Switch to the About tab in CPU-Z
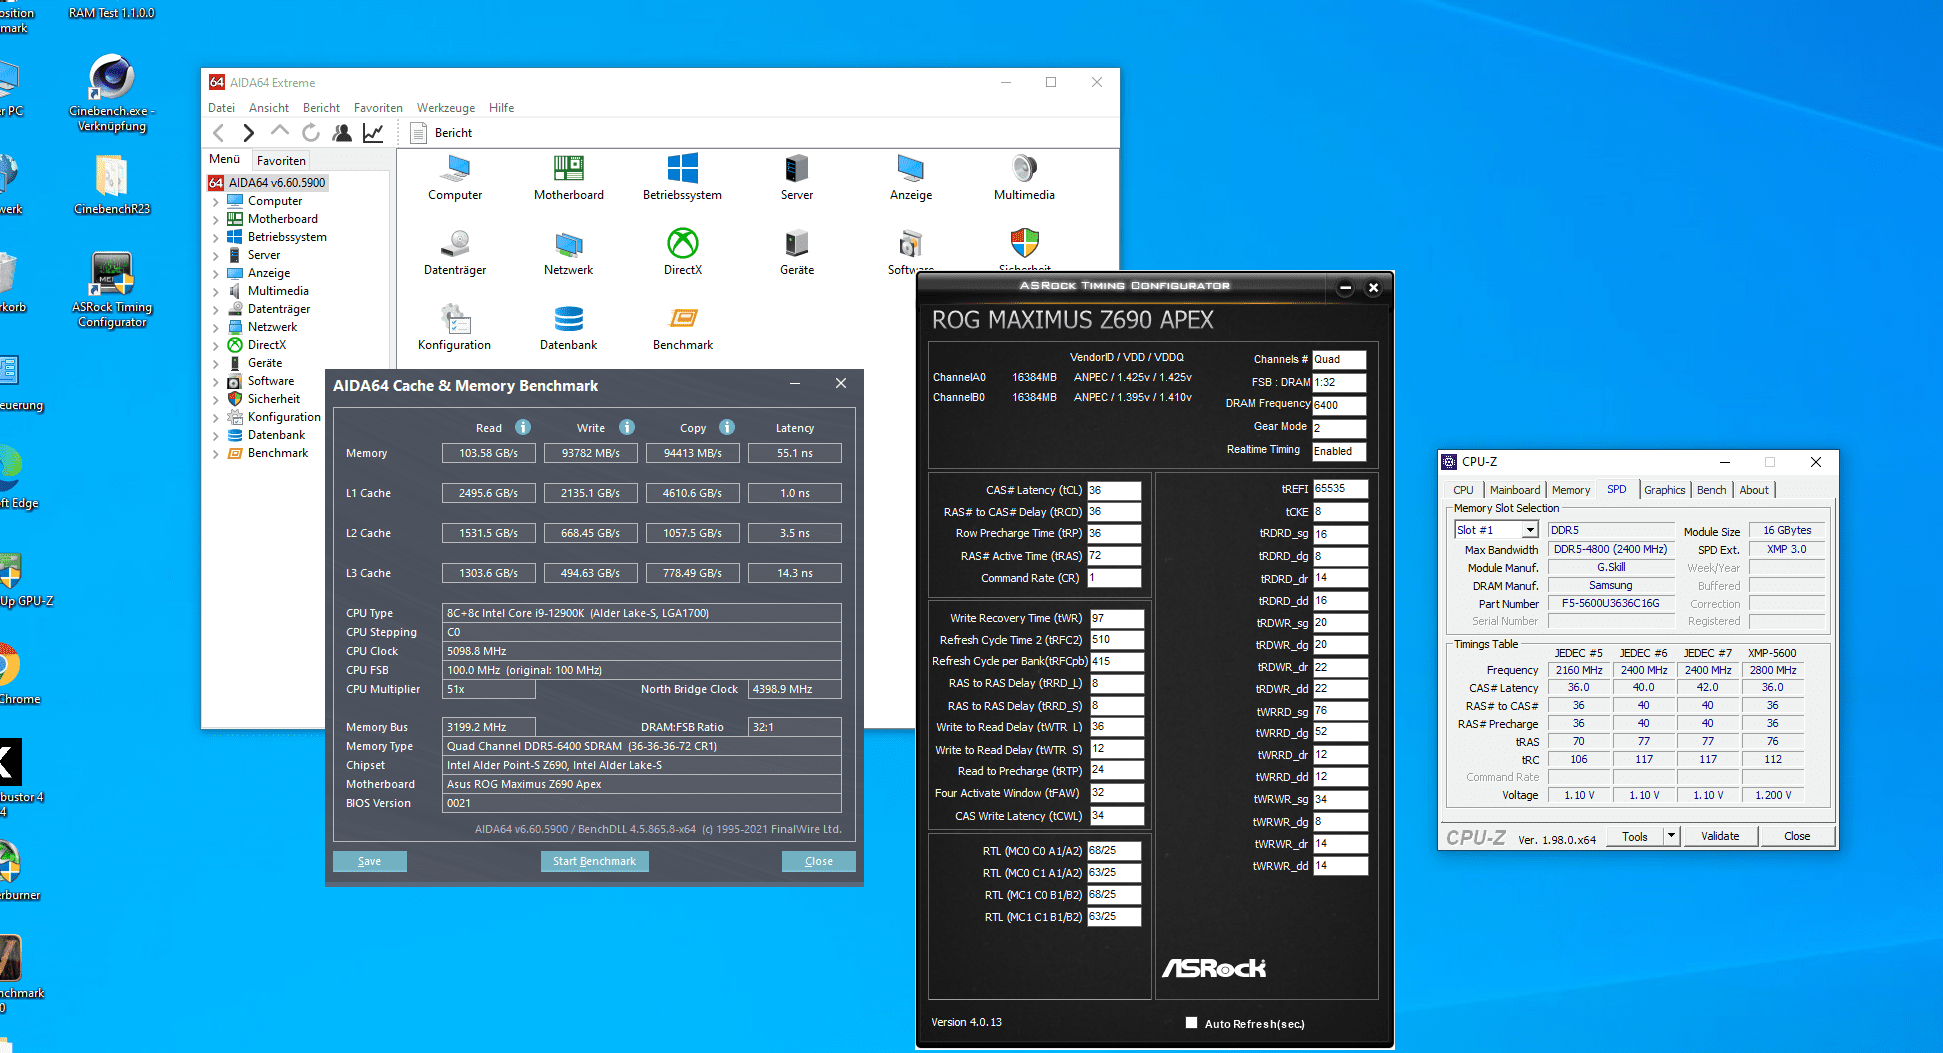This screenshot has width=1943, height=1053. point(1754,490)
